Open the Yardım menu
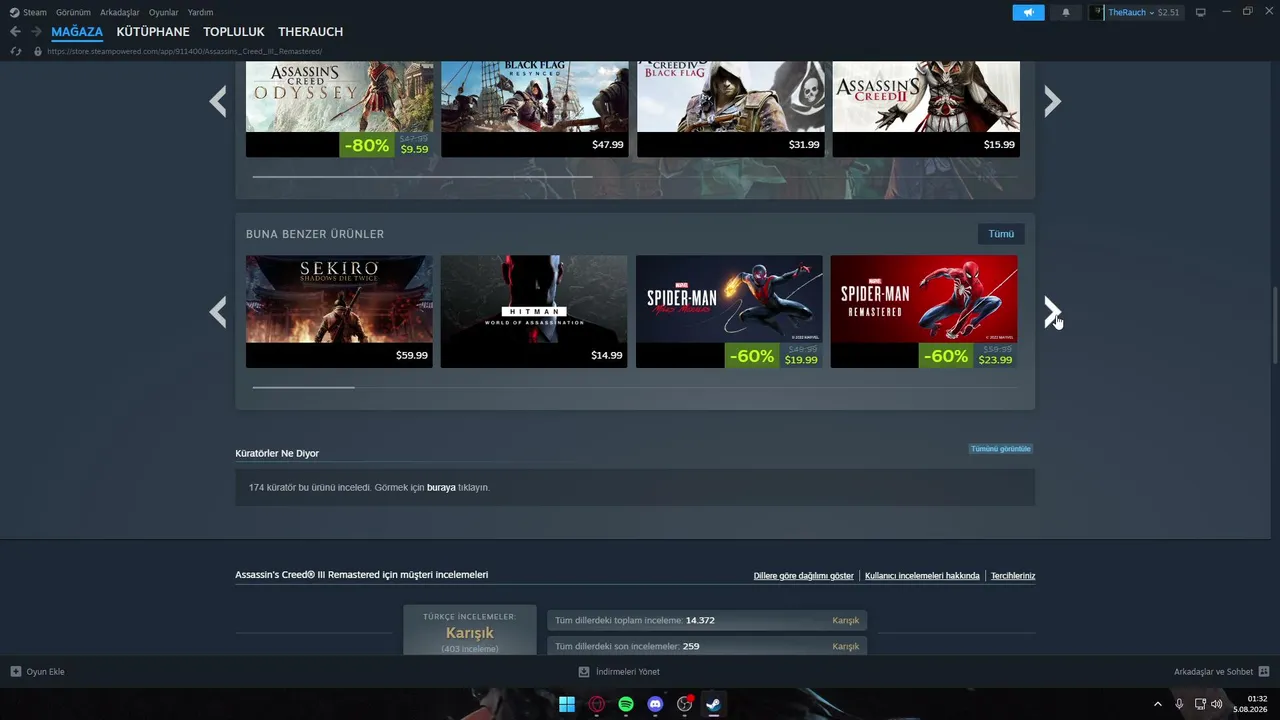This screenshot has height=720, width=1280. click(x=200, y=12)
